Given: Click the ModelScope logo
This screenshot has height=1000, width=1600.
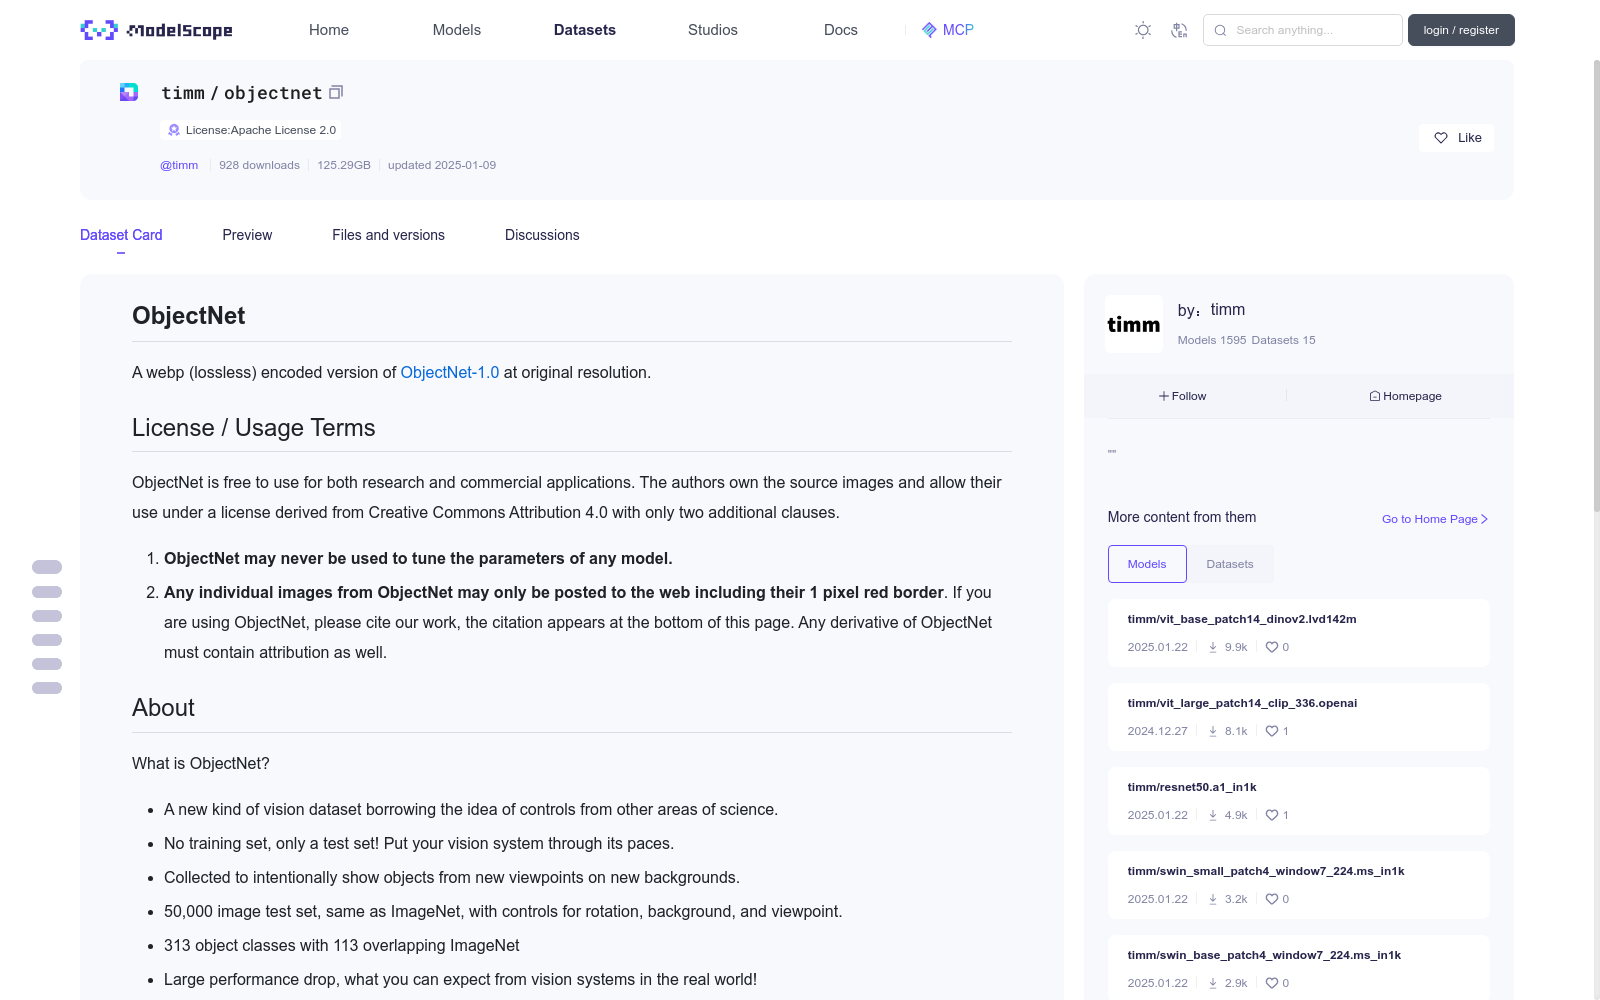Looking at the screenshot, I should pos(157,30).
